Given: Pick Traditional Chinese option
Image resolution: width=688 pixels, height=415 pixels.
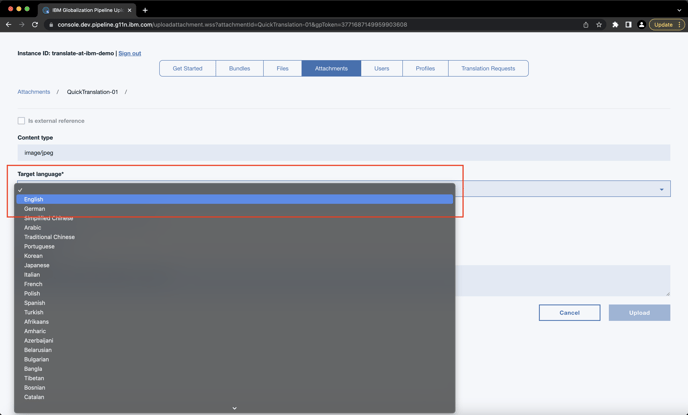Looking at the screenshot, I should (x=235, y=237).
